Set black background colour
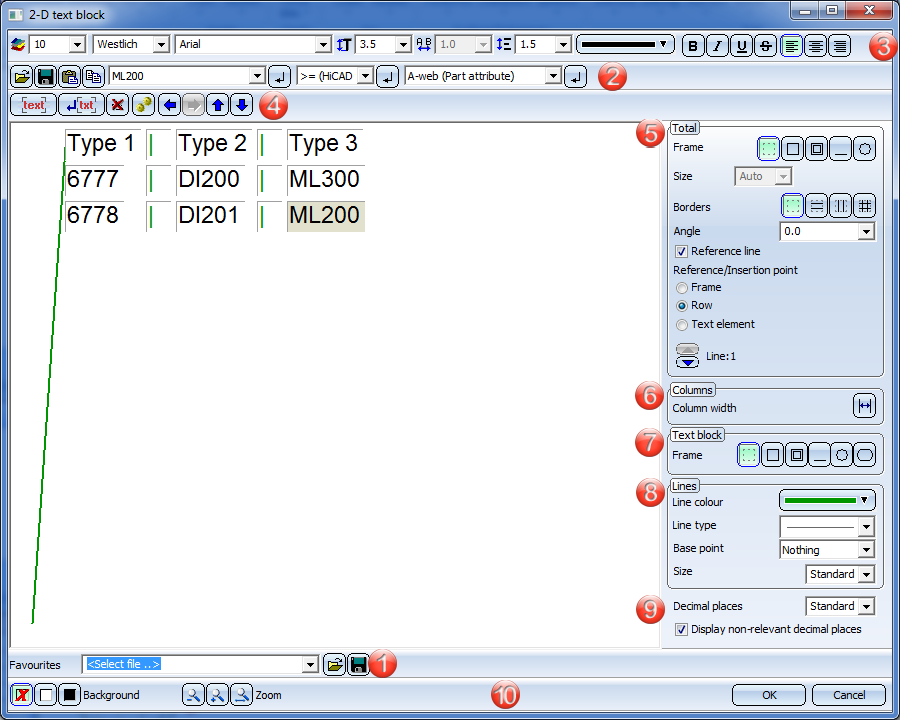Screen dimensions: 900x720 tap(69, 695)
